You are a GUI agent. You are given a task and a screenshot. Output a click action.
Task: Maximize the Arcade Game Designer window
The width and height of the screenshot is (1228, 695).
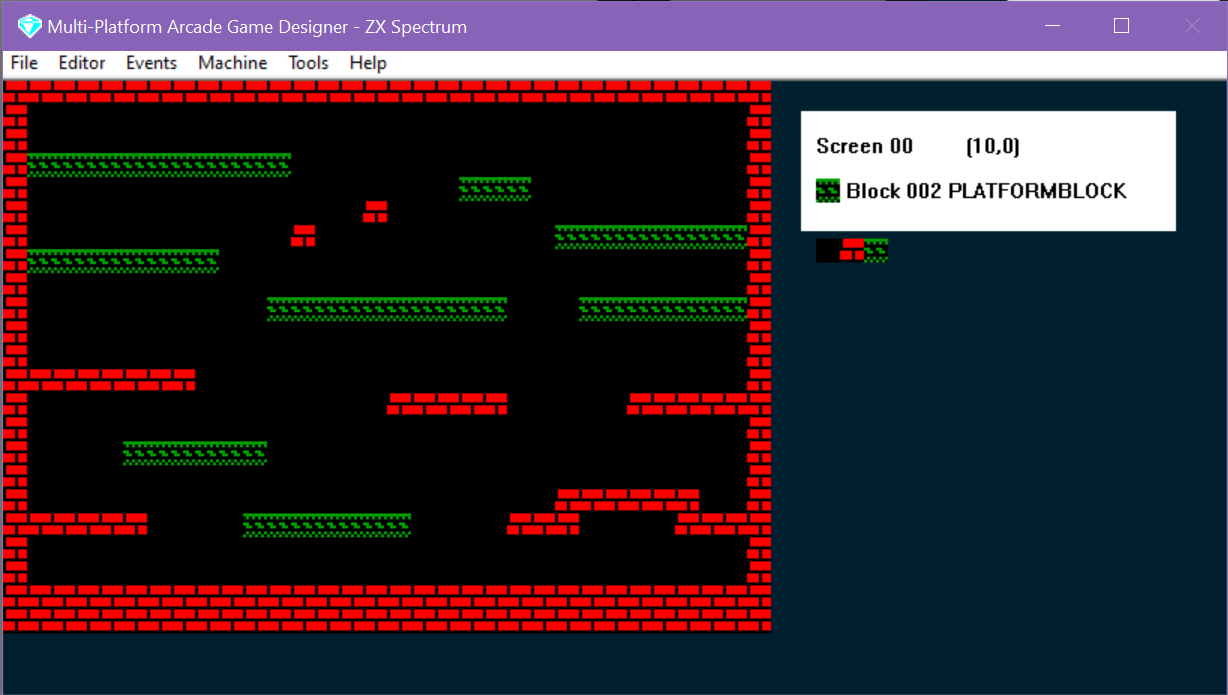1121,26
